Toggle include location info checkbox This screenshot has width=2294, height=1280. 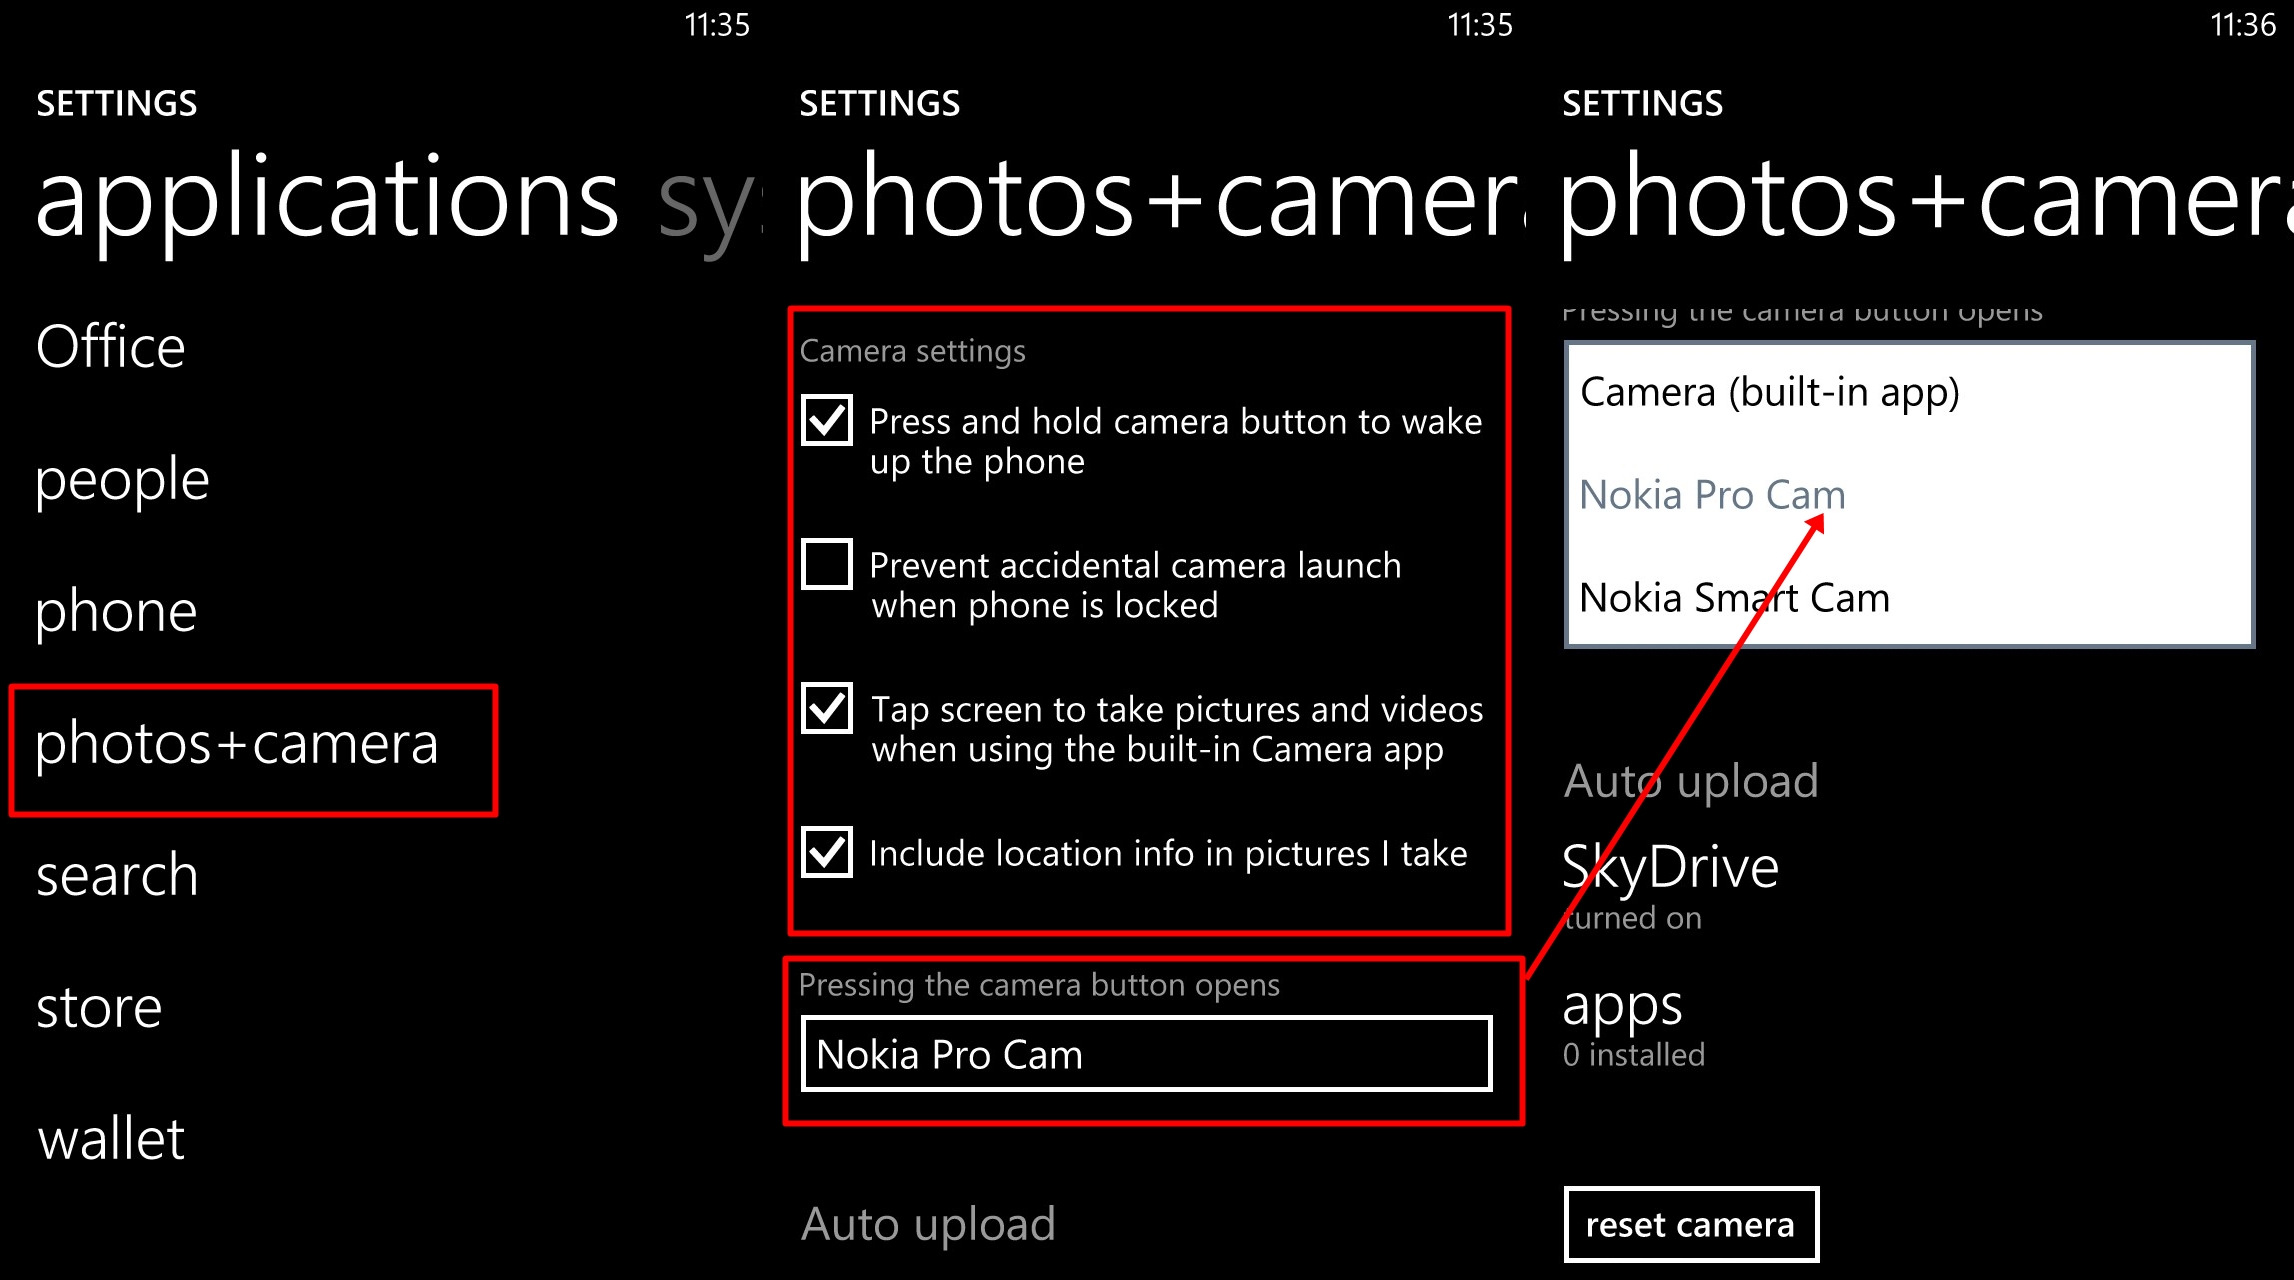coord(827,852)
